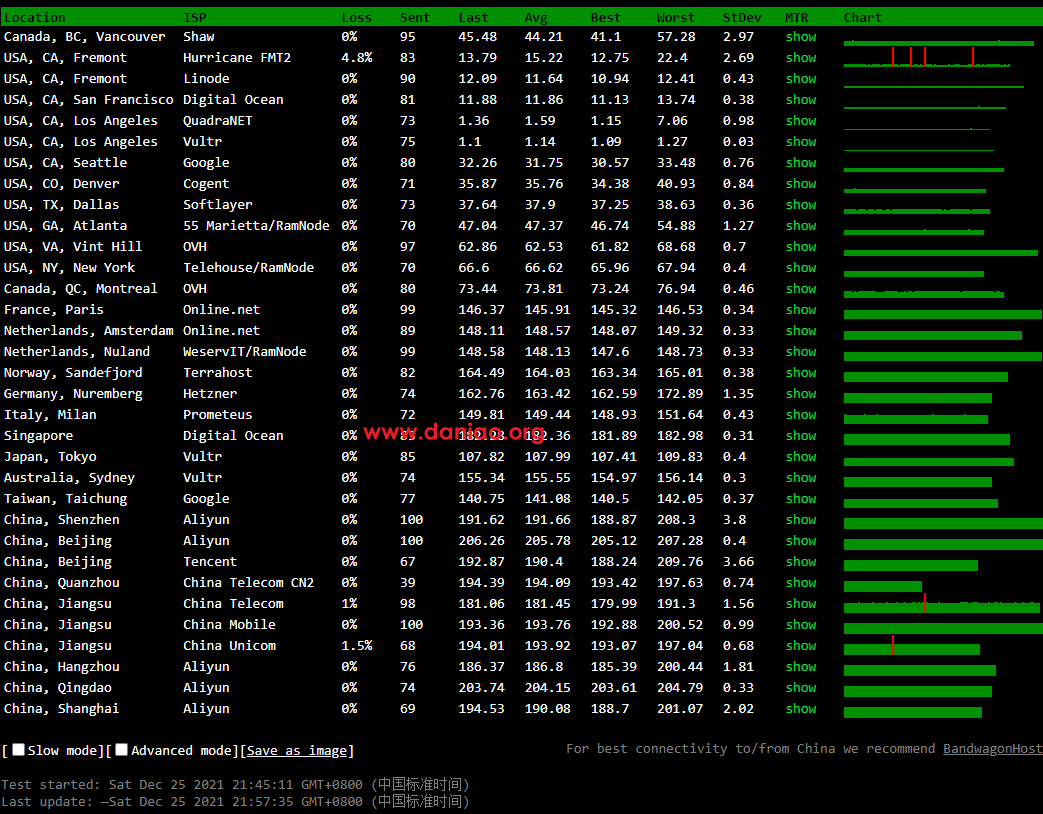Show MTR for Jiangsu China Unicom
The image size is (1043, 814).
(801, 646)
